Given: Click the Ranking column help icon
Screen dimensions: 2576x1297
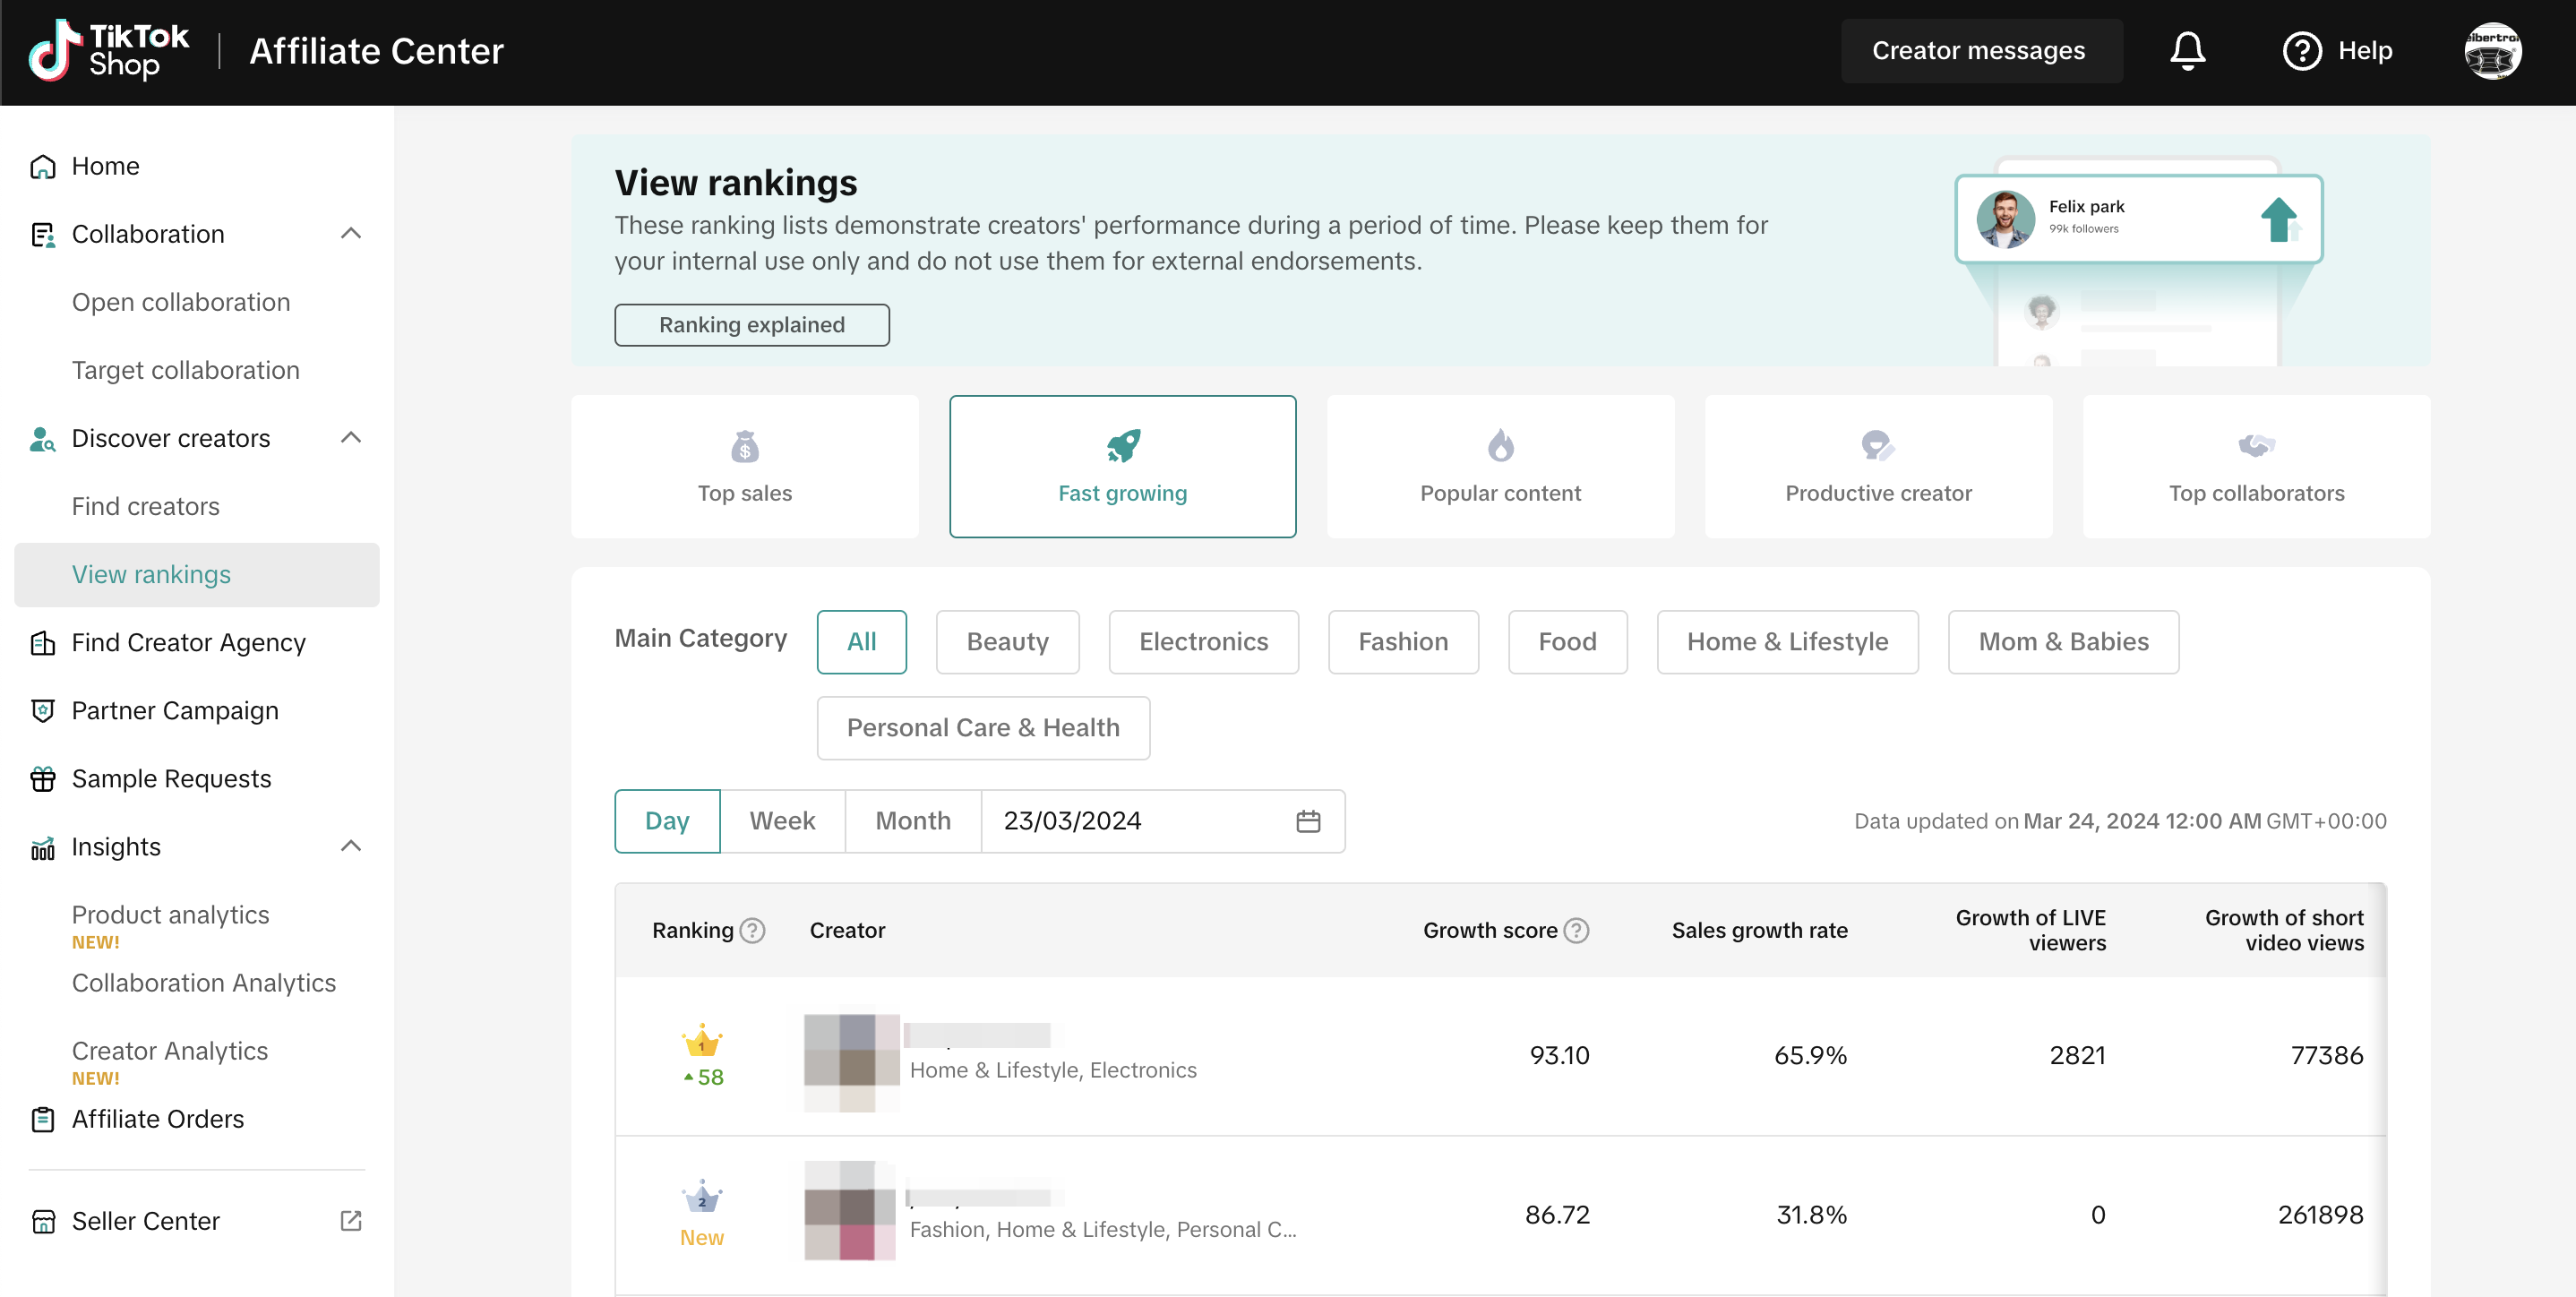Looking at the screenshot, I should (753, 930).
